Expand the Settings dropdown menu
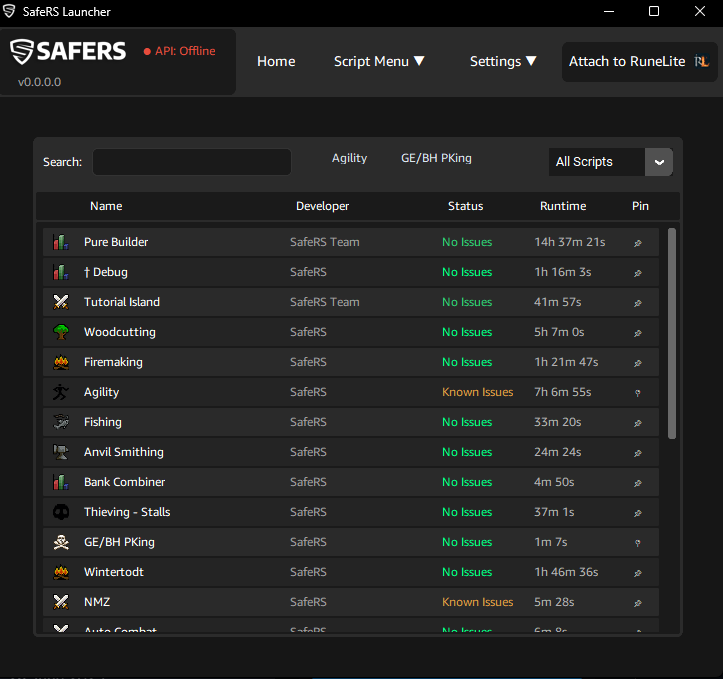 point(503,61)
